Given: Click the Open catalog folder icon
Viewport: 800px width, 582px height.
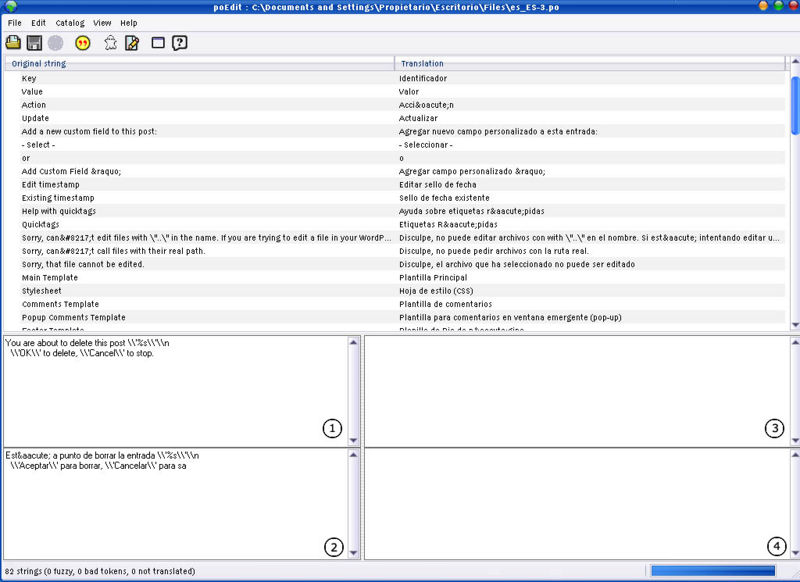Looking at the screenshot, I should (x=13, y=42).
